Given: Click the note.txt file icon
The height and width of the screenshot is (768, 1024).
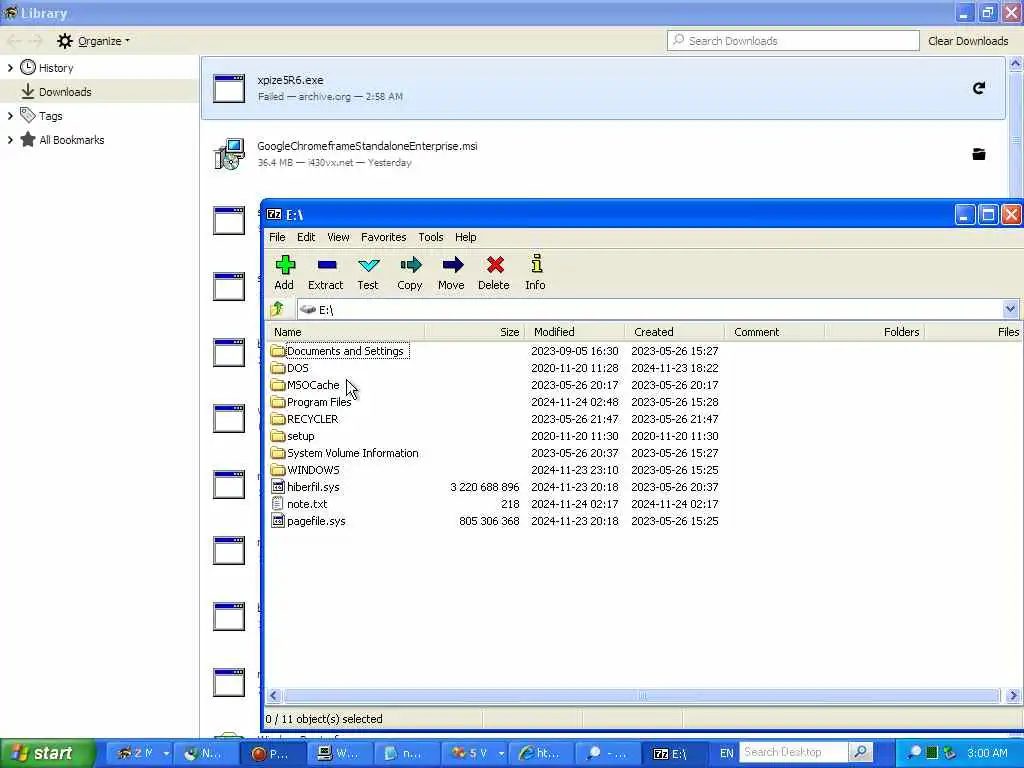Looking at the screenshot, I should (278, 504).
